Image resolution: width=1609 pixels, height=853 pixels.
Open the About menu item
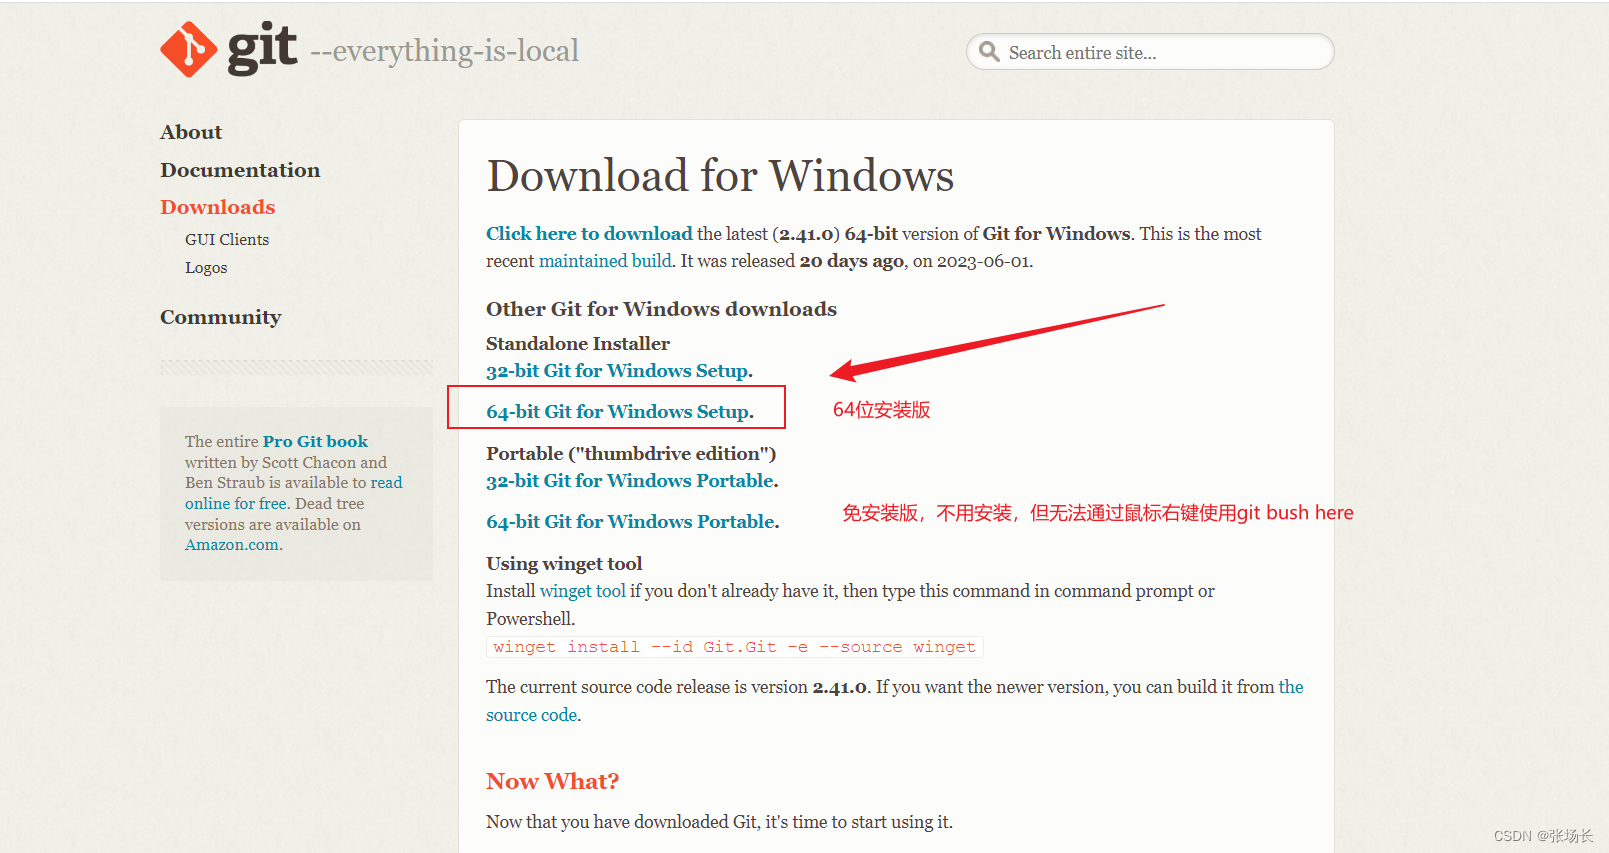click(191, 132)
